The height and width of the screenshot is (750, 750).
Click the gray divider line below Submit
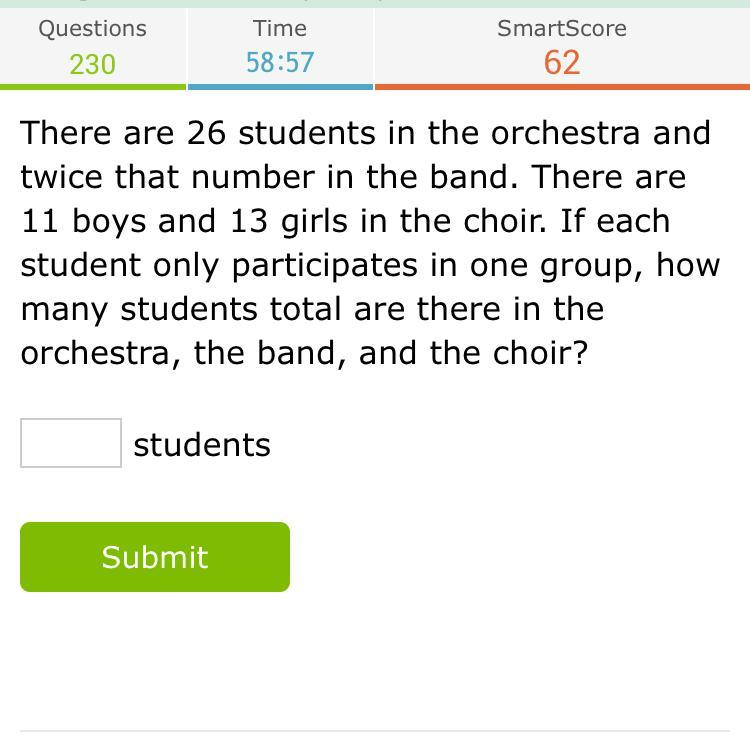pyautogui.click(x=375, y=730)
